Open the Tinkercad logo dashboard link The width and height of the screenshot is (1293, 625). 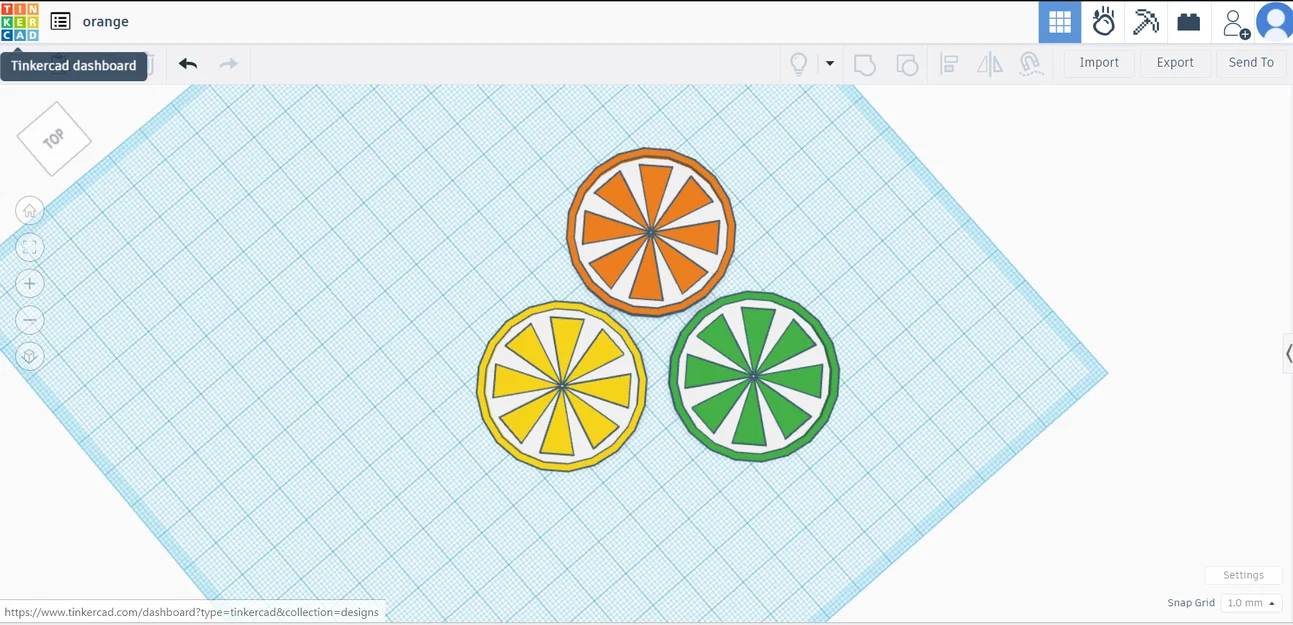tap(20, 21)
